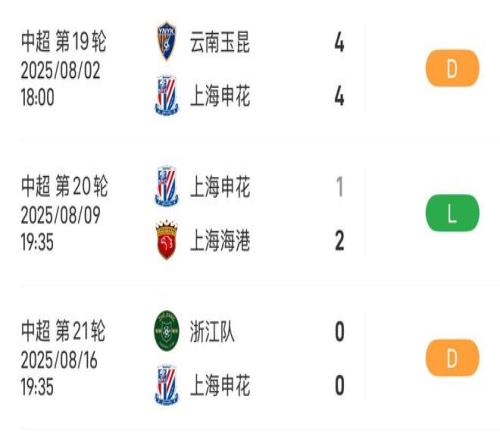500x440 pixels.
Task: Open 上海申花 name in round 20 match
Action: (x=220, y=187)
